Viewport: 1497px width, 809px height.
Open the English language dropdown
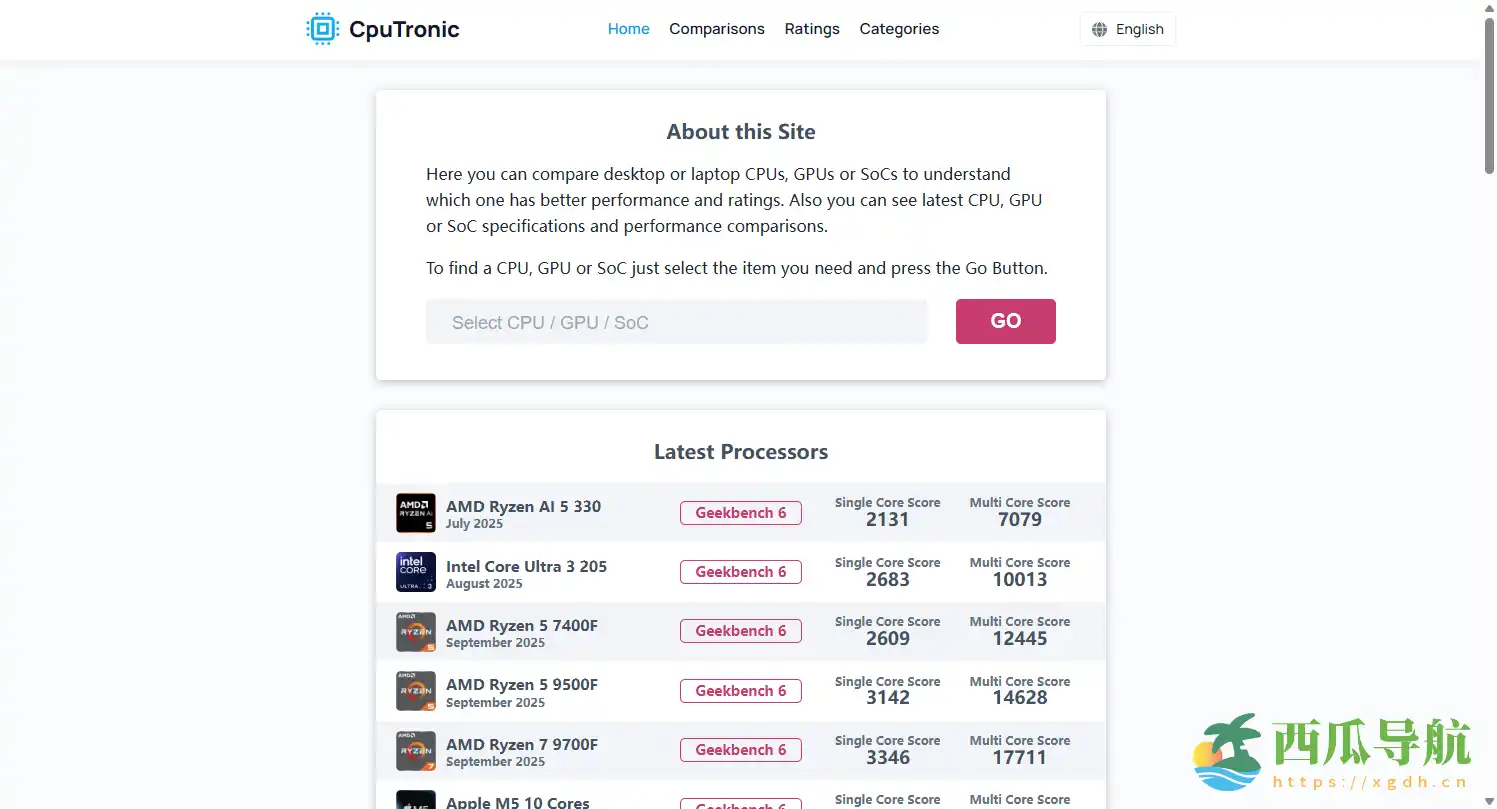(1128, 29)
